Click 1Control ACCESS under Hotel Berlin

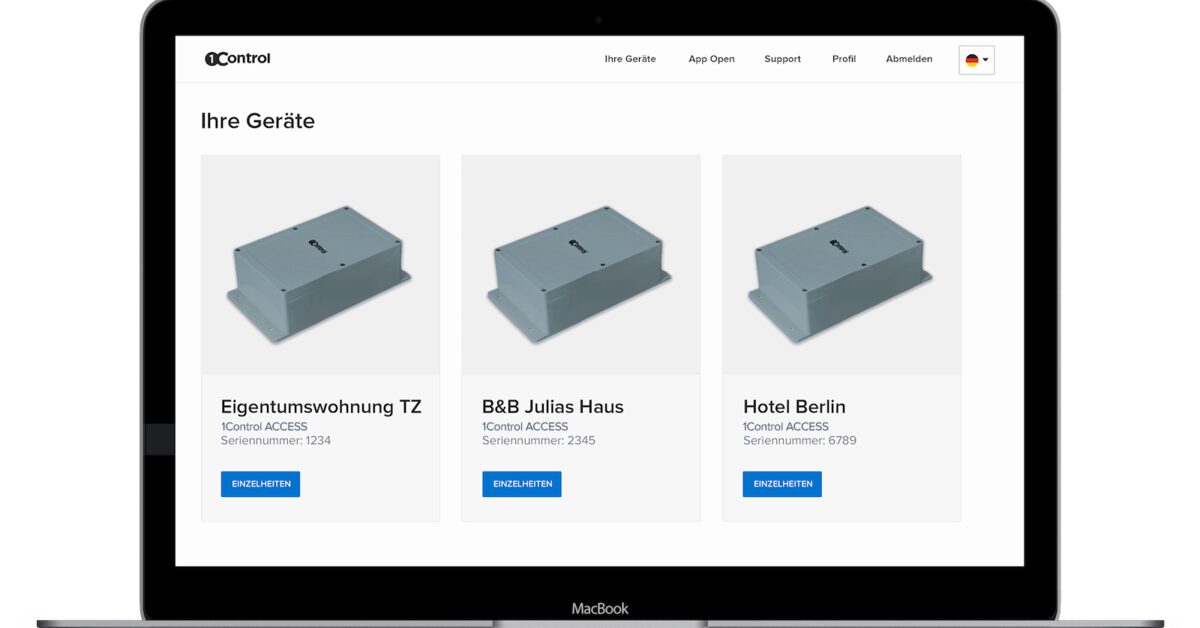point(786,427)
